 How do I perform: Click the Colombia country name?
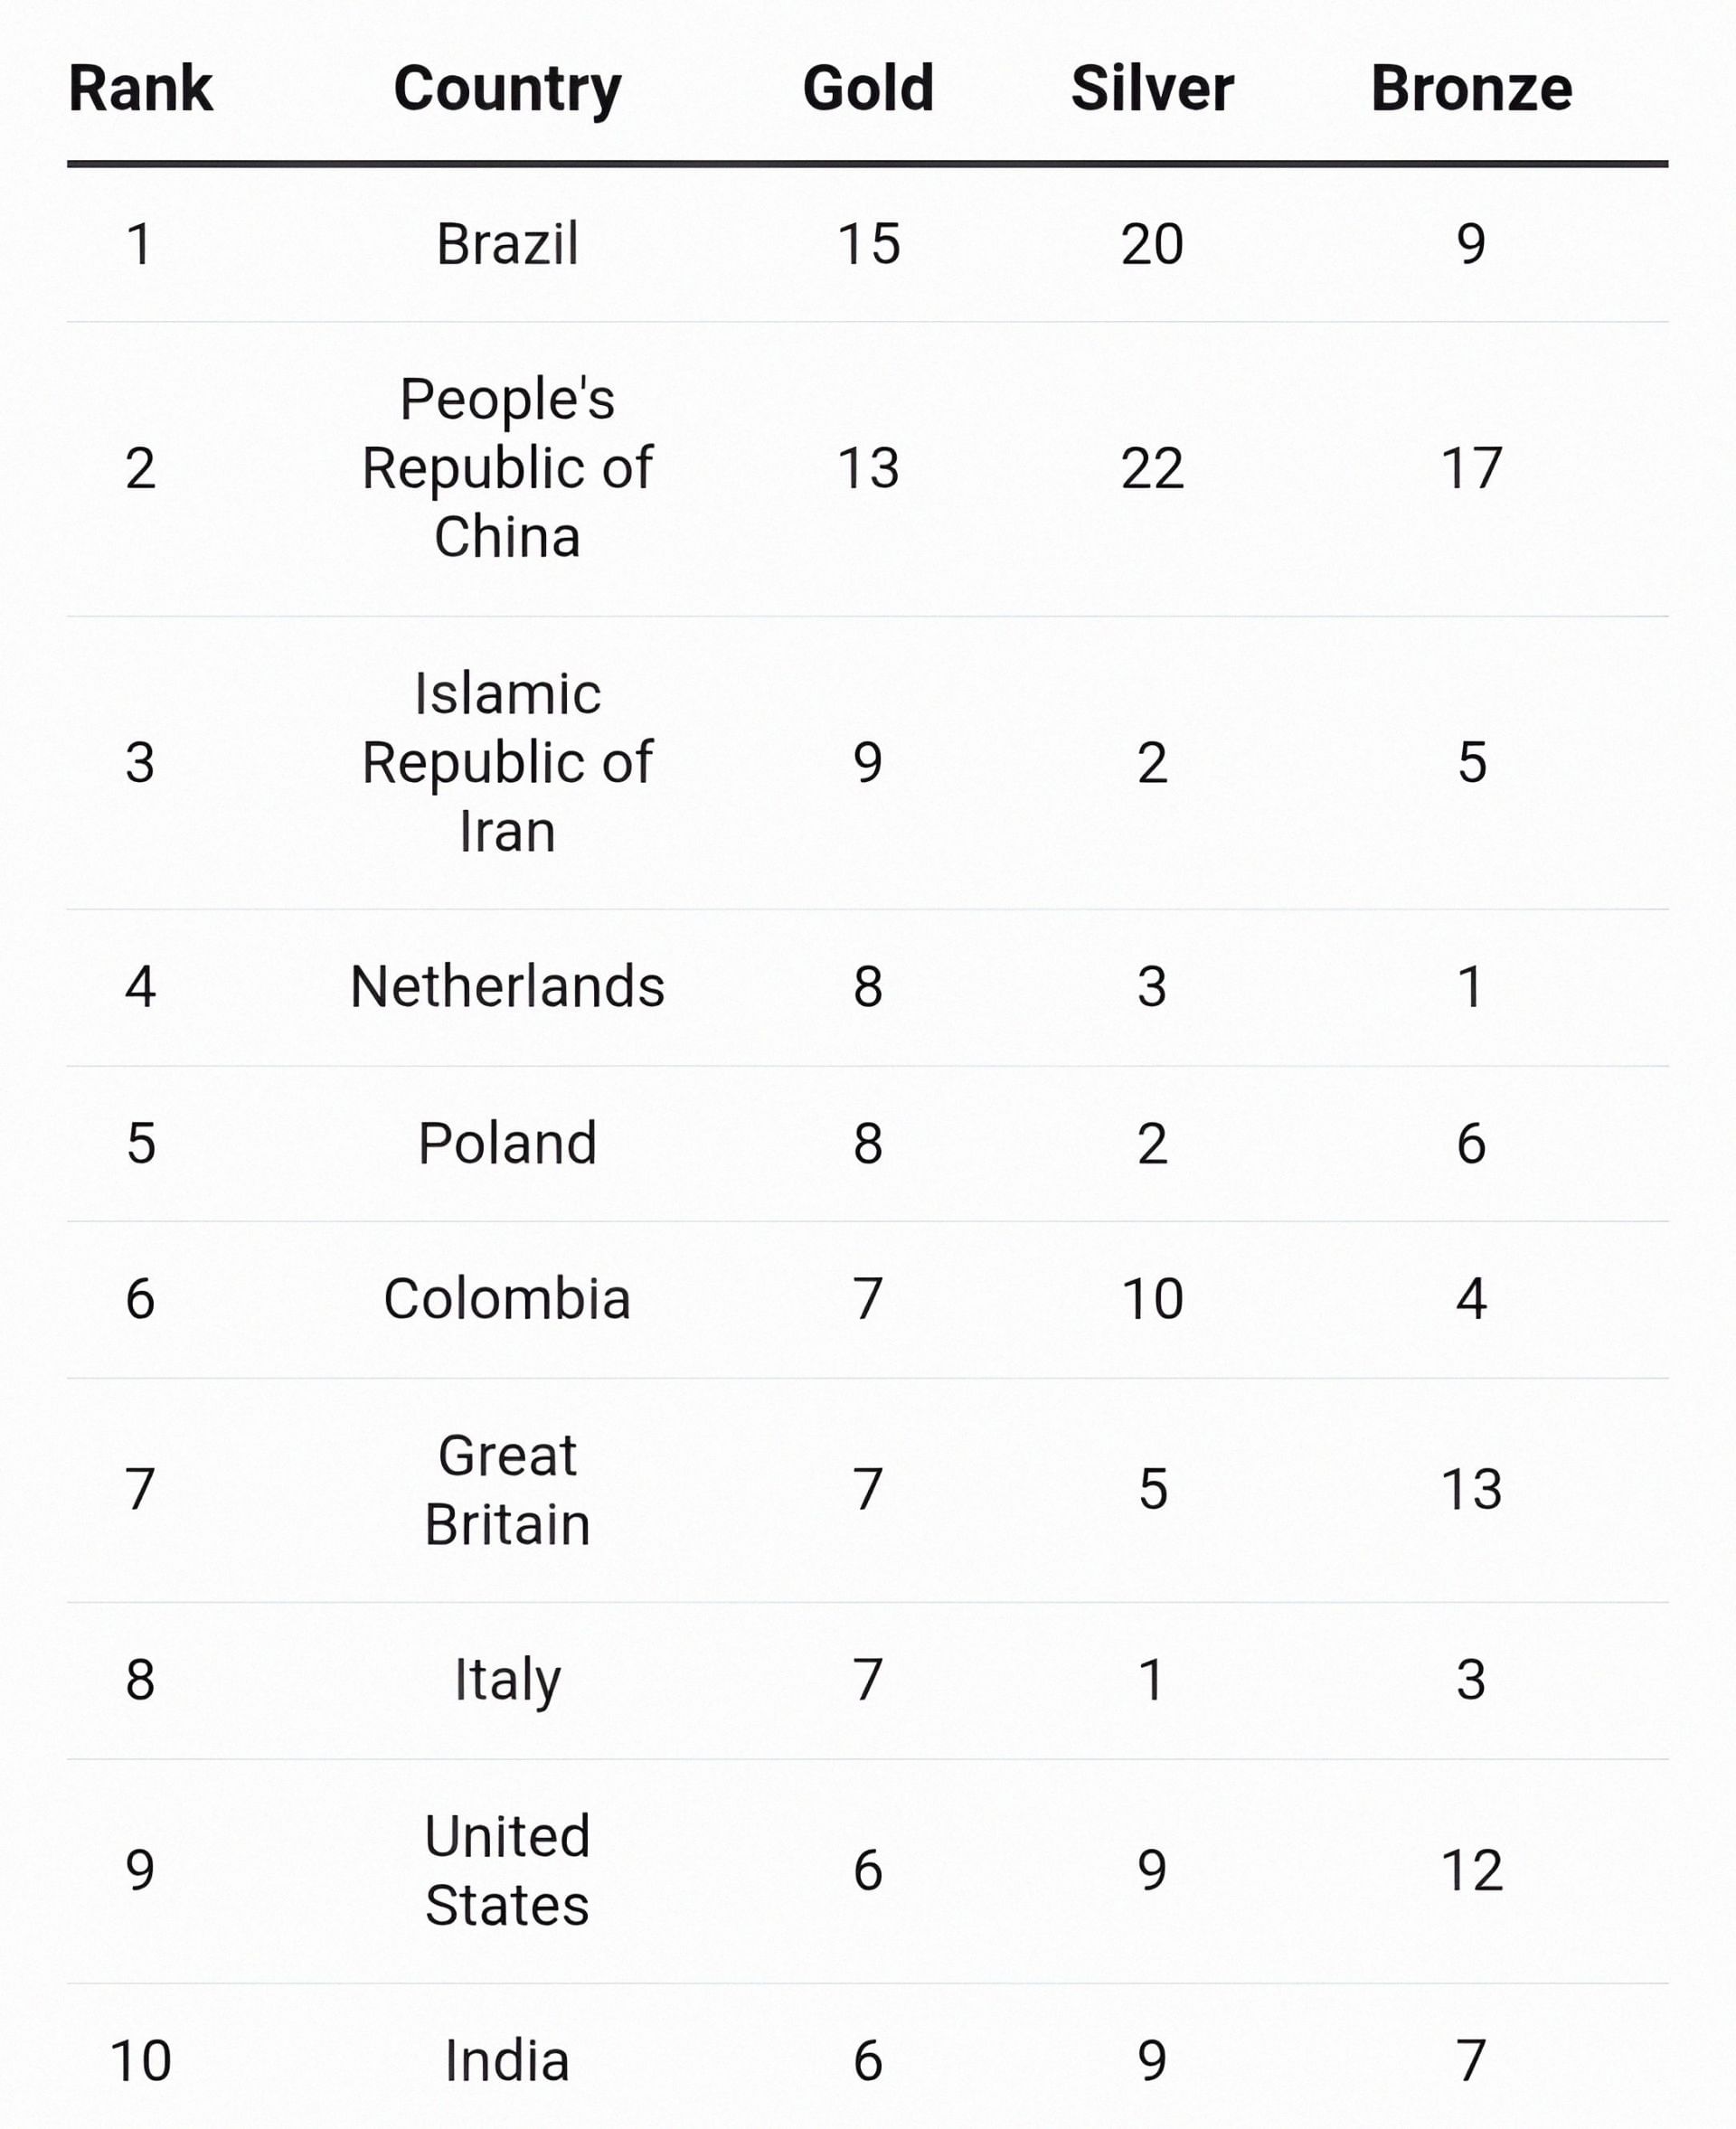507,1299
